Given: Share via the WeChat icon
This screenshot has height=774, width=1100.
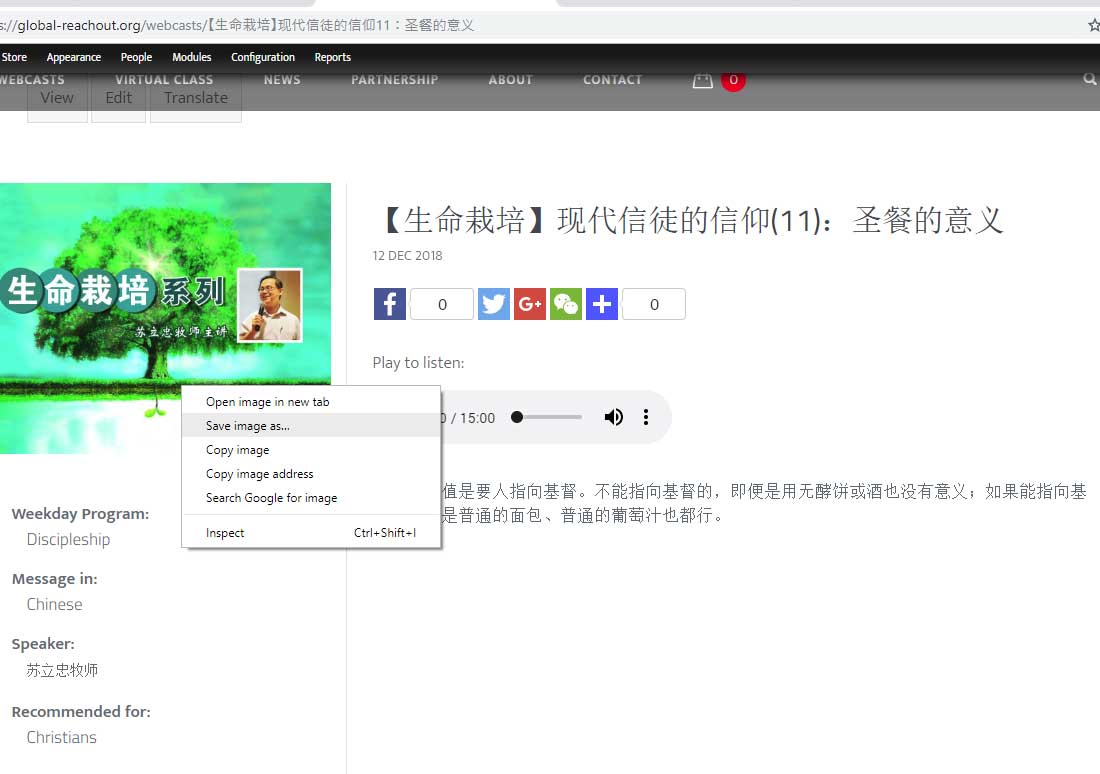Looking at the screenshot, I should point(565,304).
